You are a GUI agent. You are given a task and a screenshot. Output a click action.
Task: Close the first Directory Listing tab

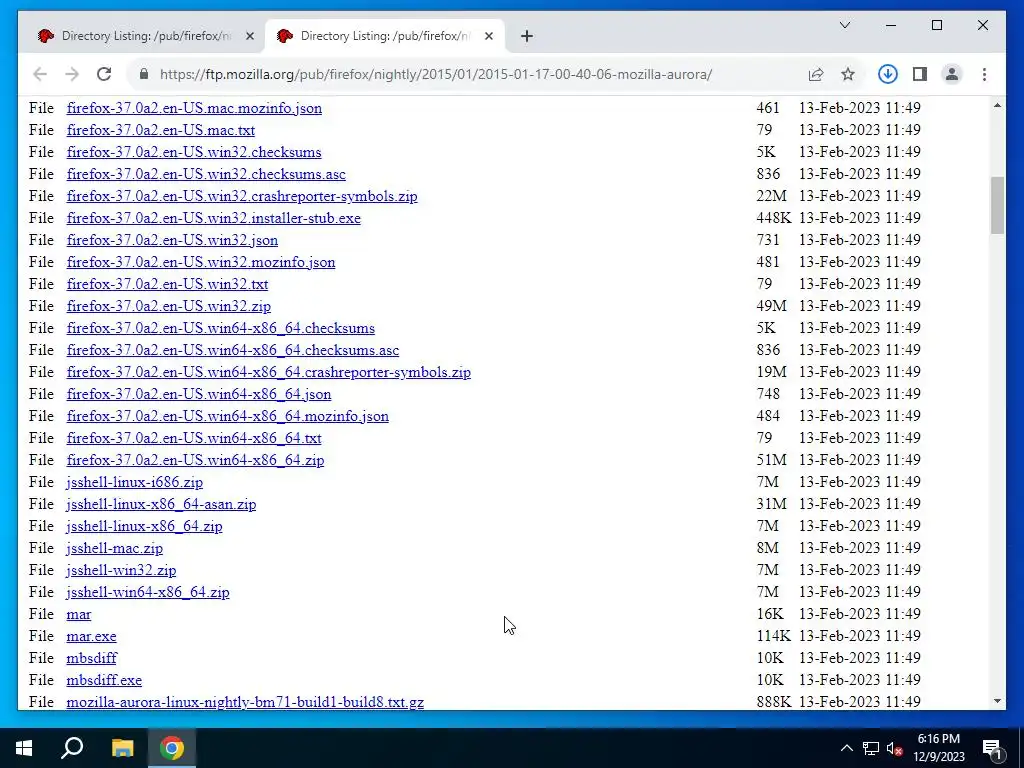[x=249, y=37]
